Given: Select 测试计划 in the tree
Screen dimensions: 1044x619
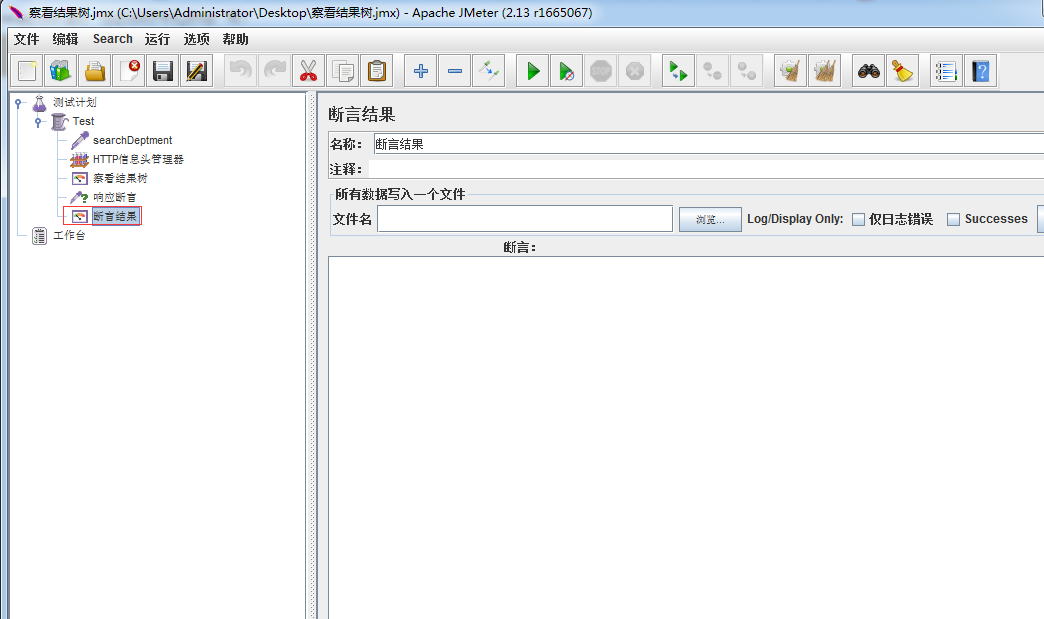Looking at the screenshot, I should tap(75, 103).
